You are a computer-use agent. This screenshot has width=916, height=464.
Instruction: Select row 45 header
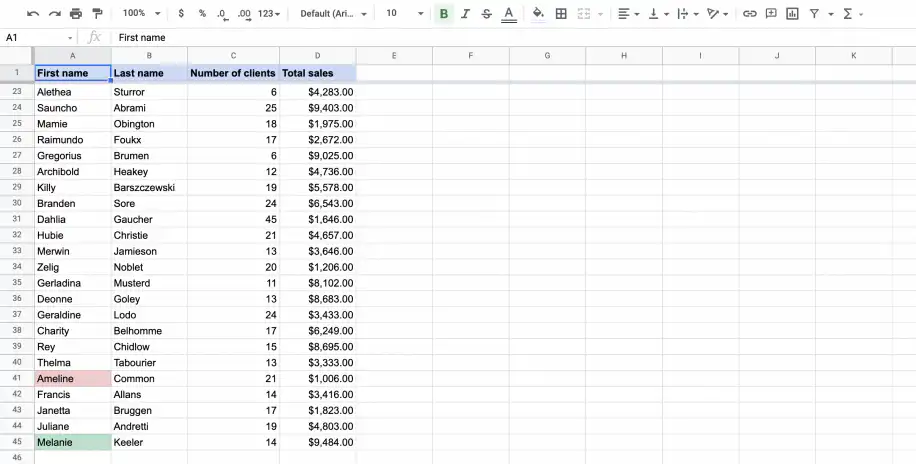click(17, 442)
